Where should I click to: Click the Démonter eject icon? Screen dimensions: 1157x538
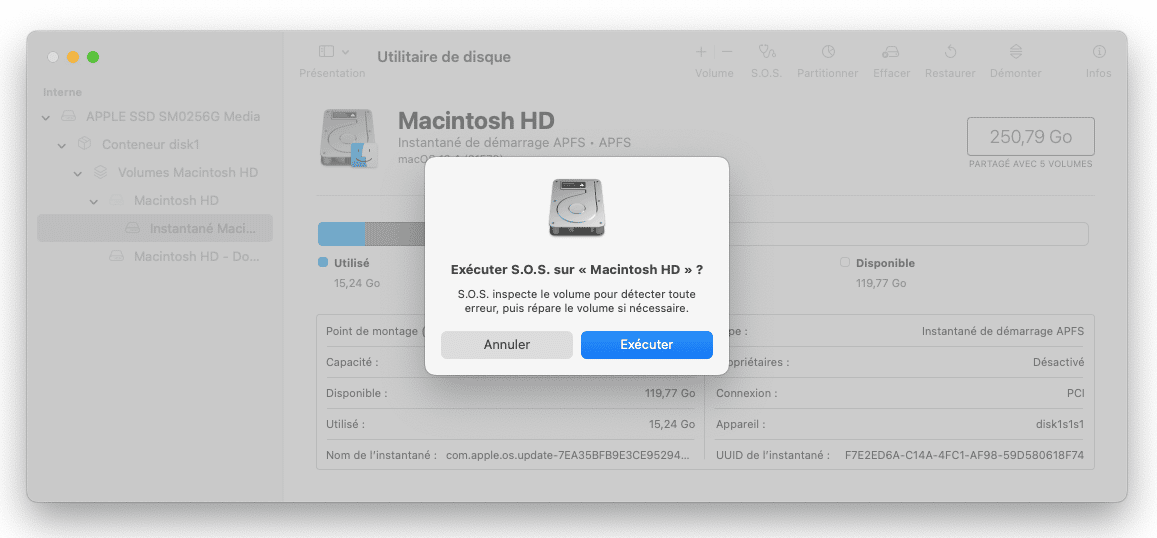(x=1015, y=52)
